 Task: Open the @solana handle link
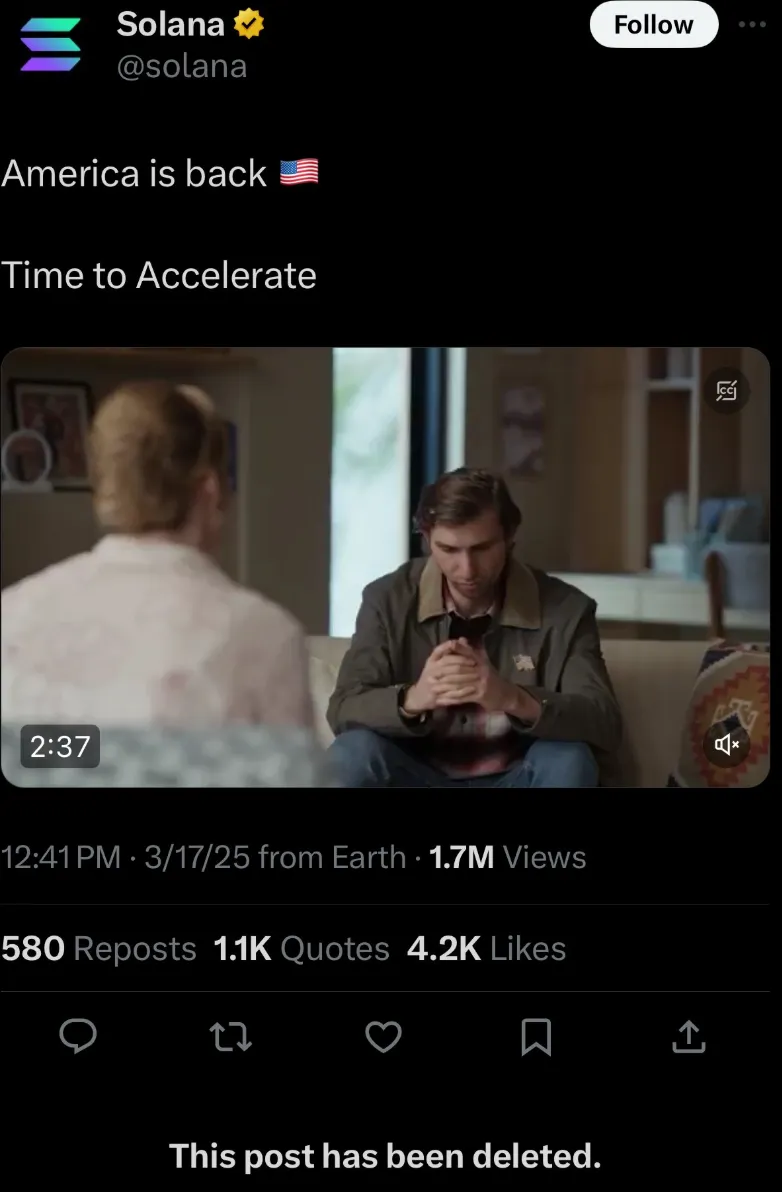[x=182, y=66]
